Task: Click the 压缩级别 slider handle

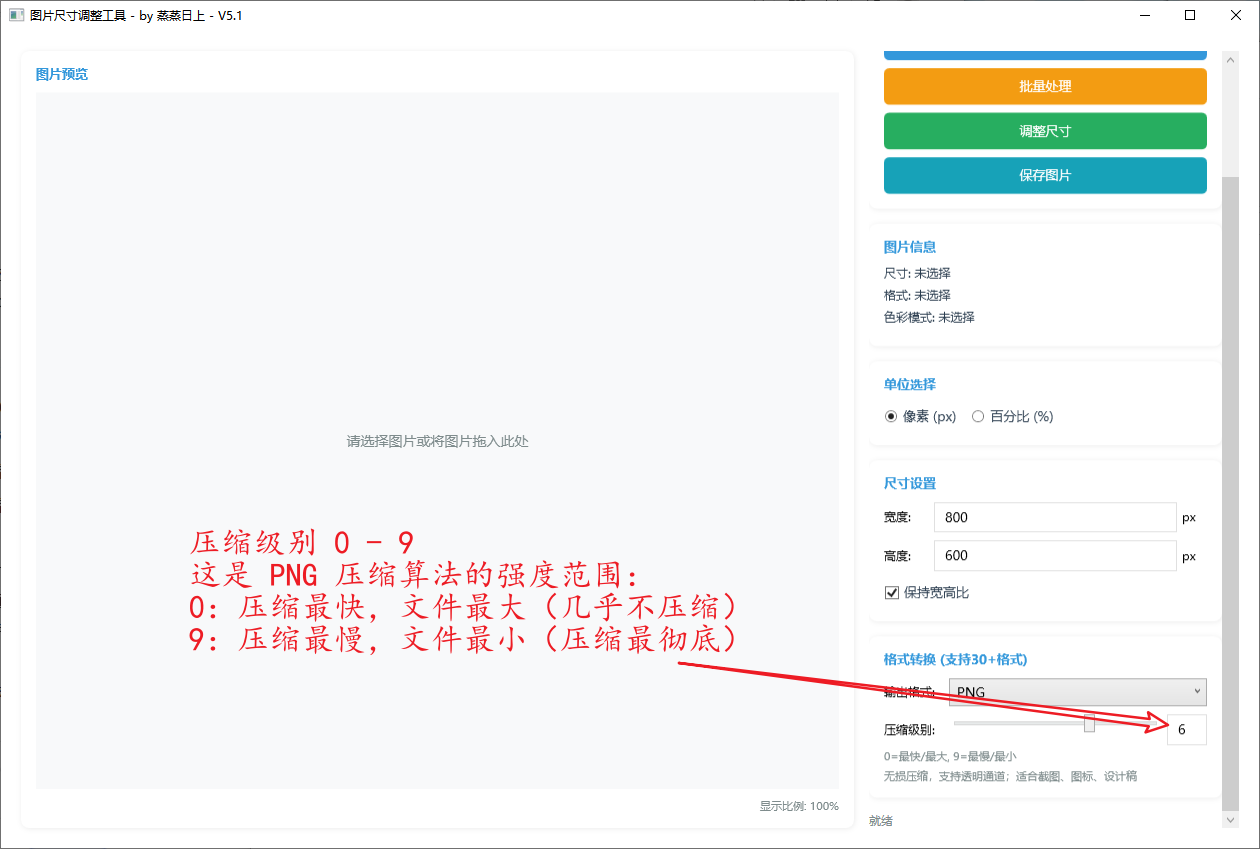Action: tap(1089, 724)
